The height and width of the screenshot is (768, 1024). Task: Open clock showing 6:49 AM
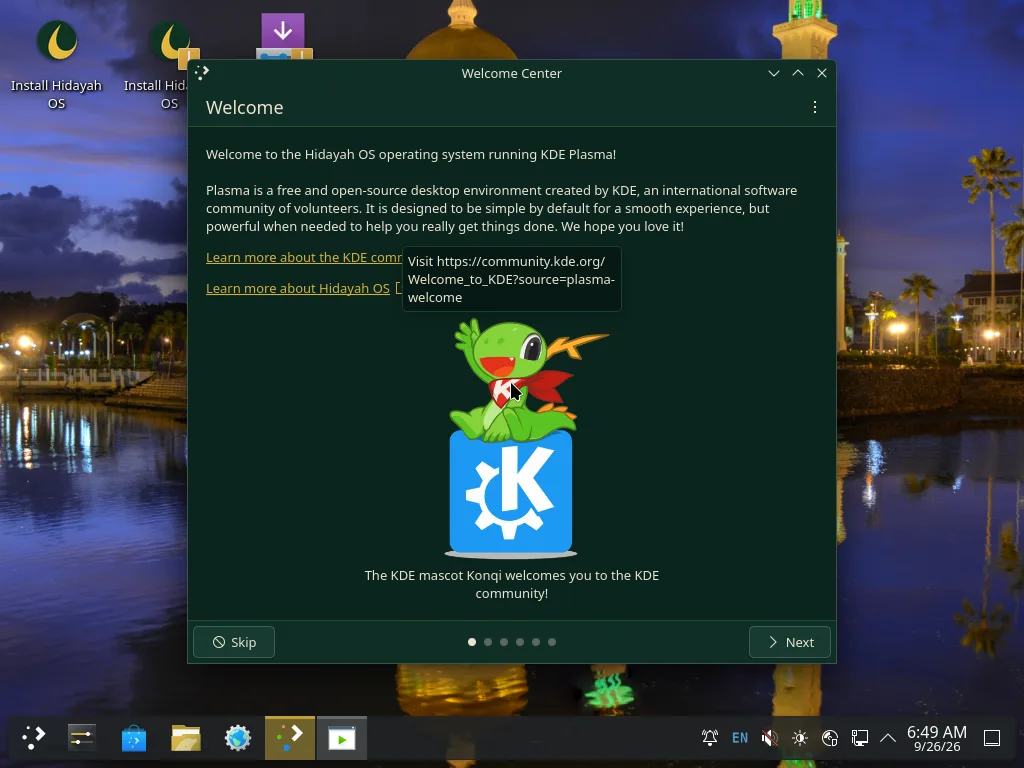click(936, 738)
